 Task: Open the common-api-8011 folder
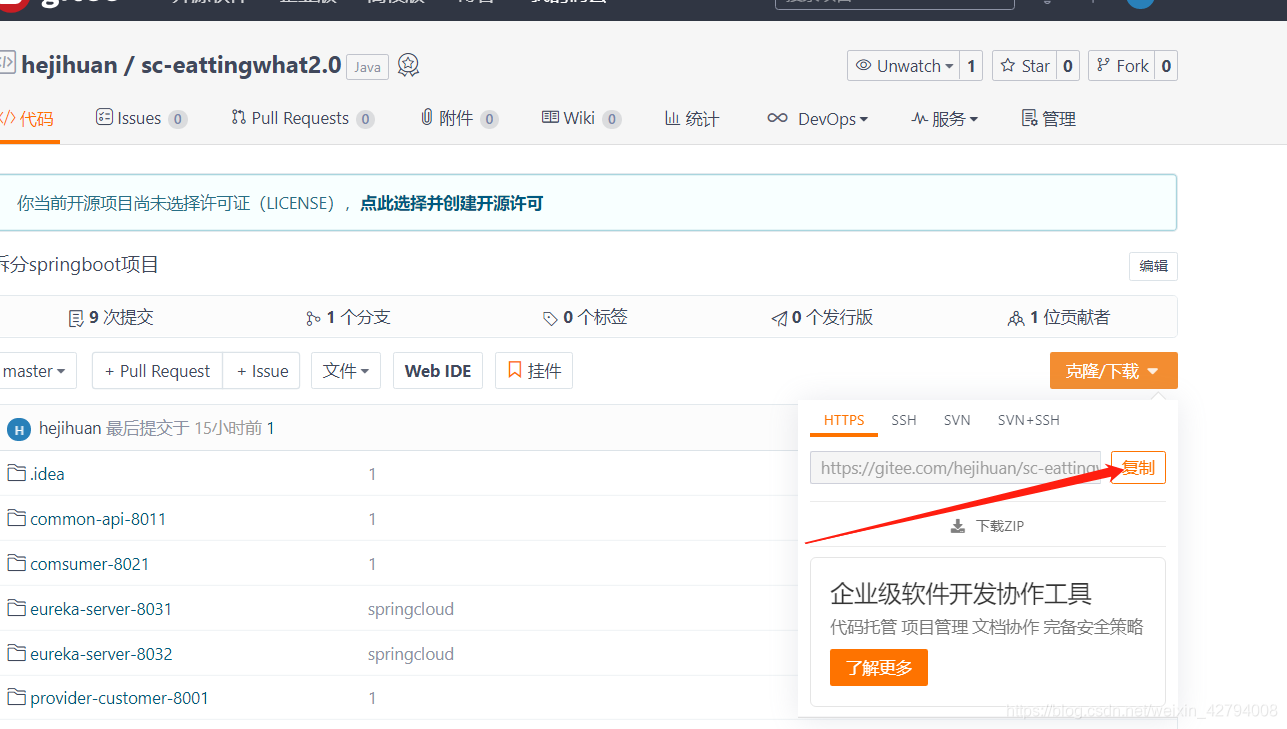(98, 519)
